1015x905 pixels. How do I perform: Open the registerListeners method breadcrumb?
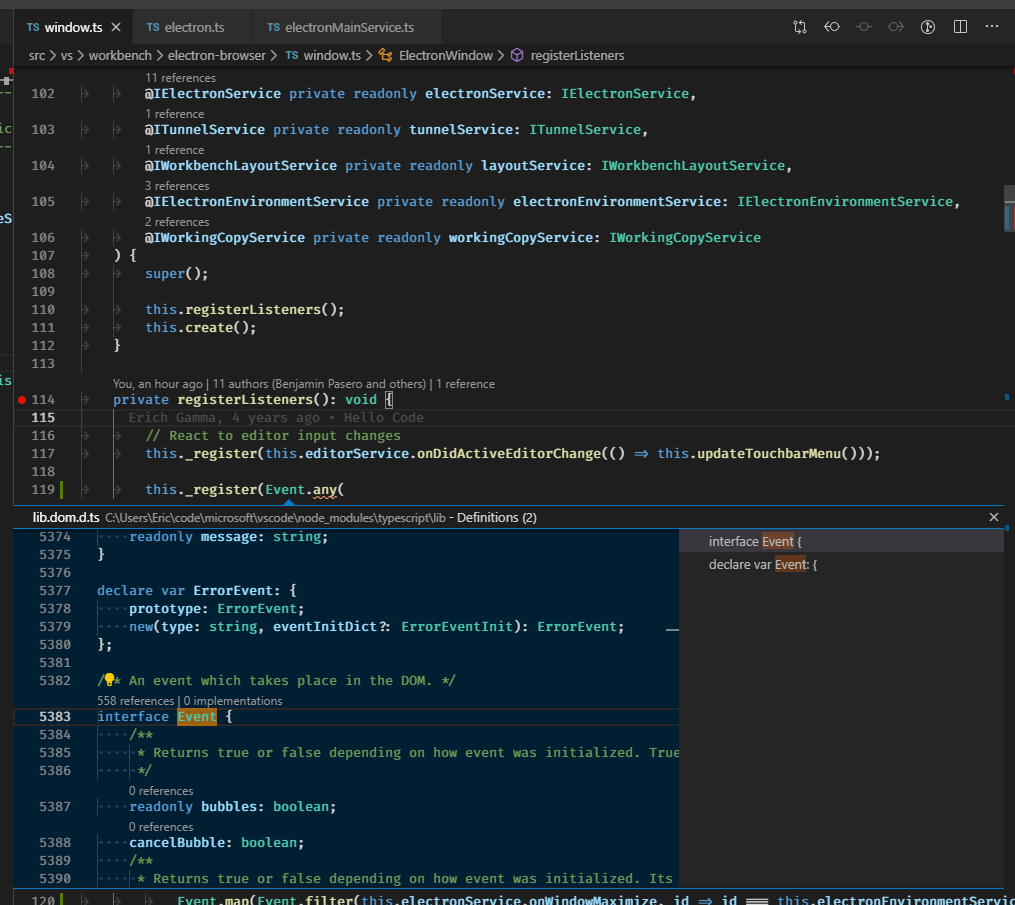pyautogui.click(x=568, y=56)
